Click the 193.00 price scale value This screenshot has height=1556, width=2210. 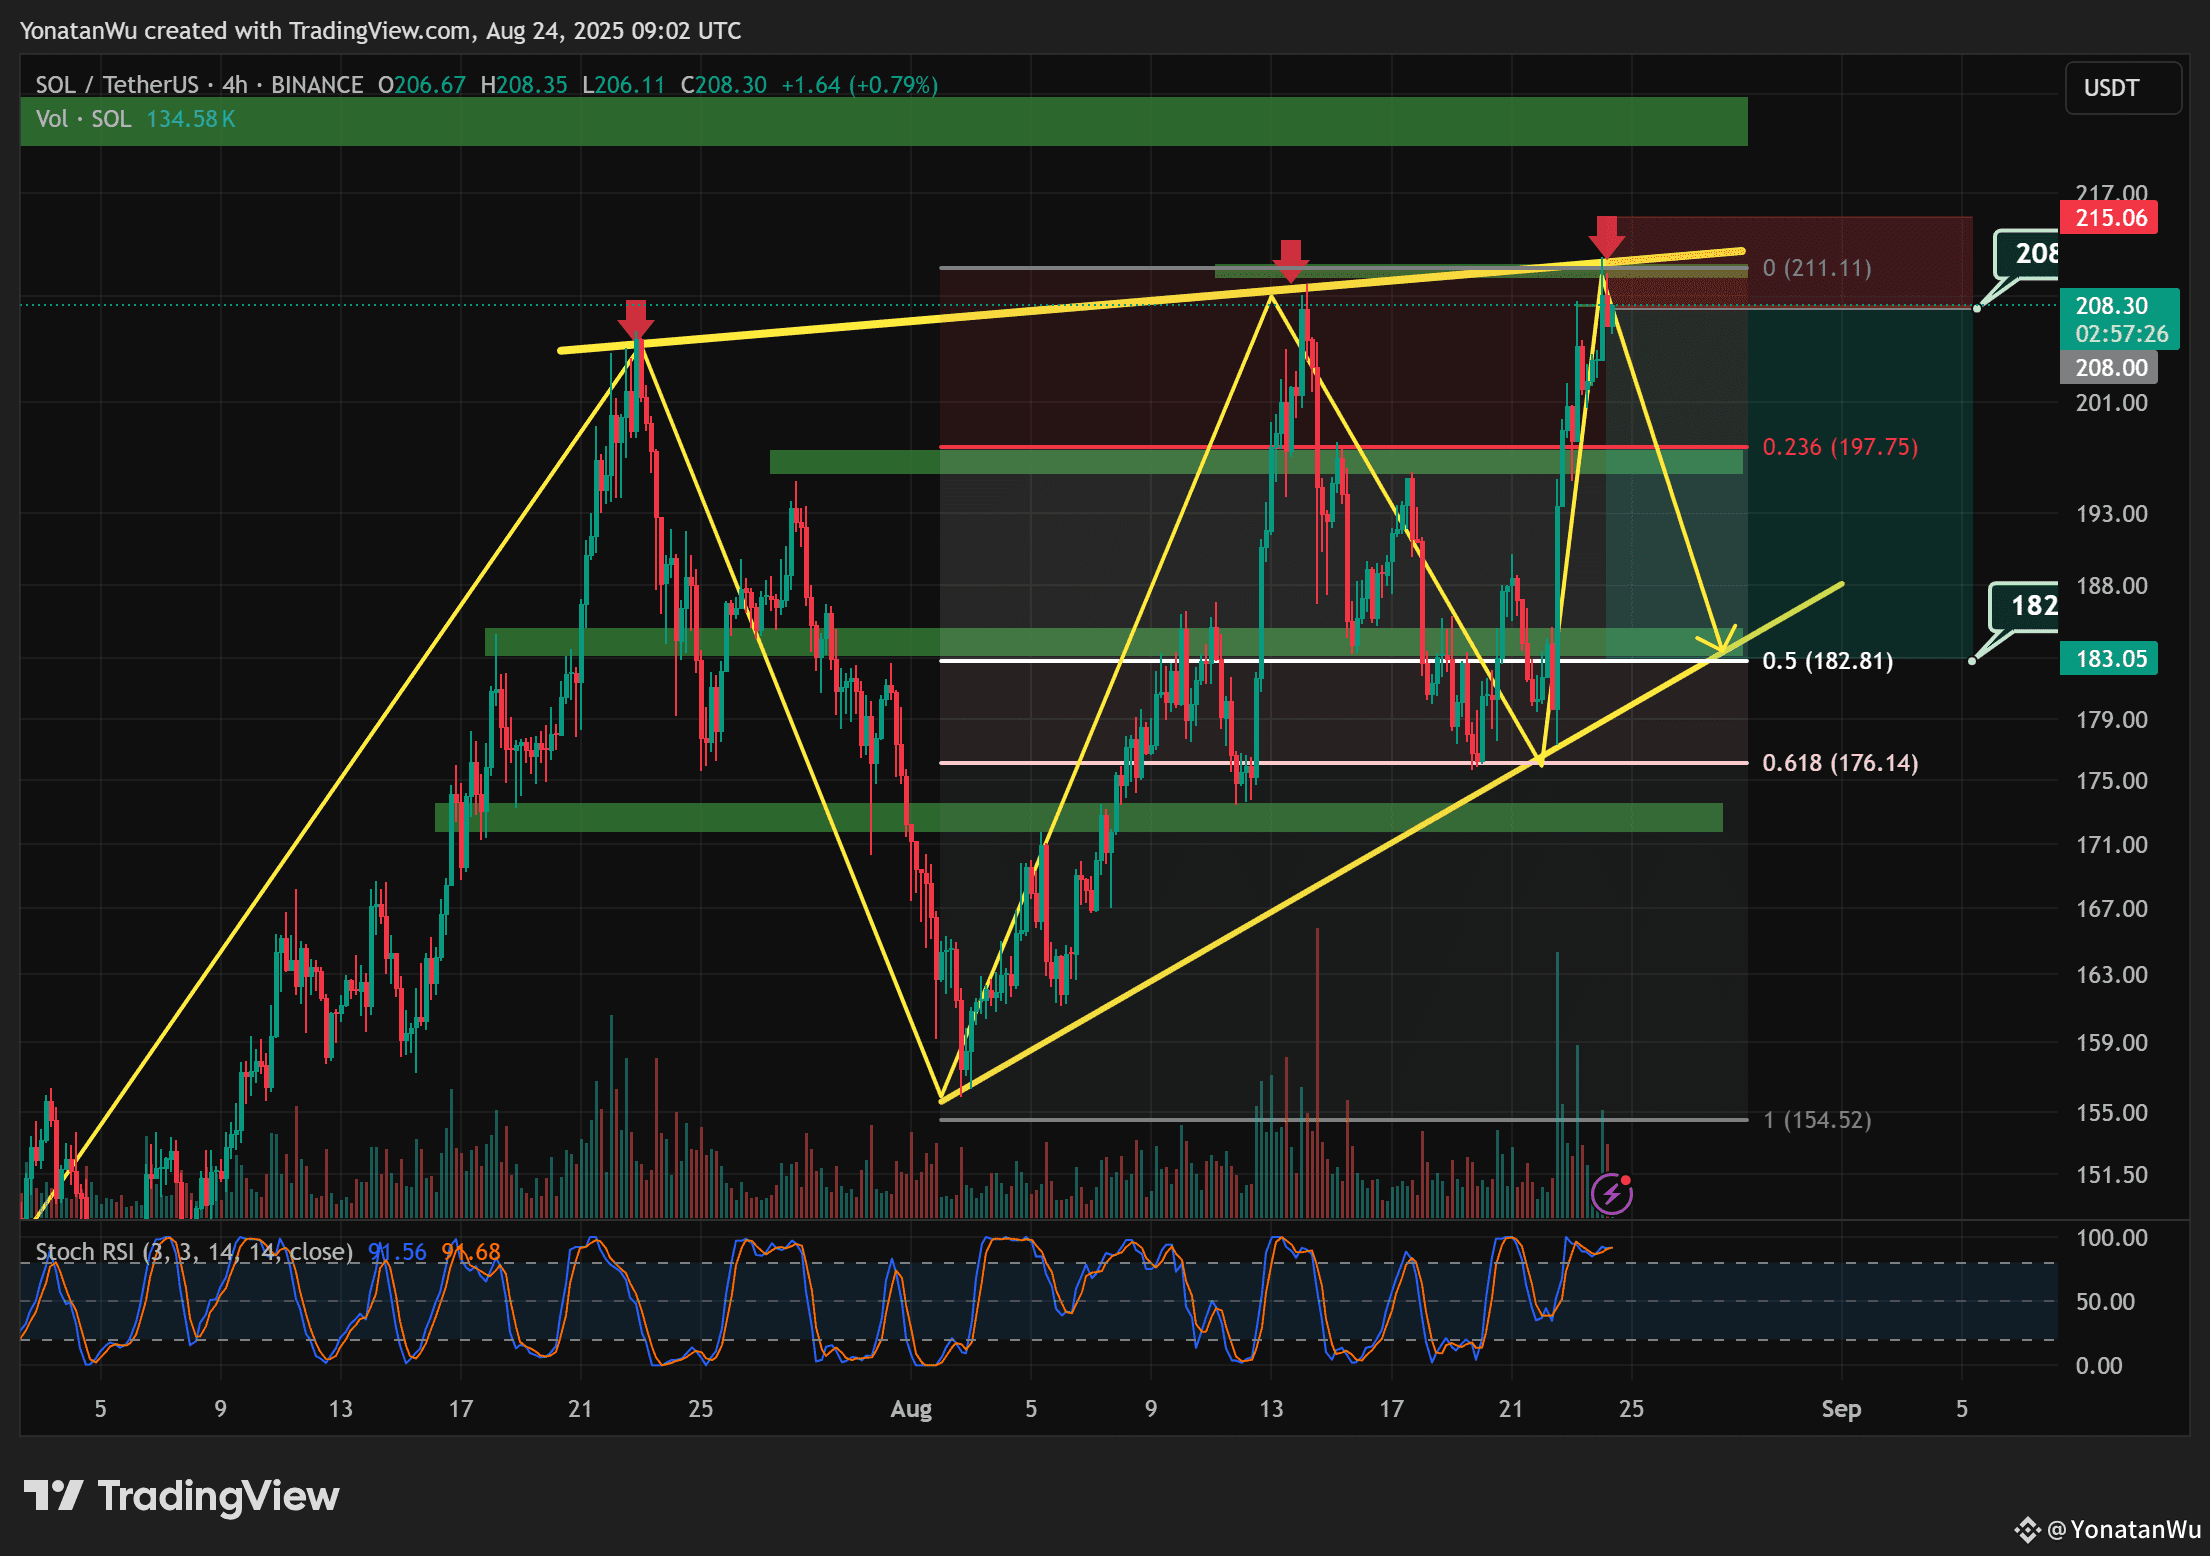coord(2112,514)
